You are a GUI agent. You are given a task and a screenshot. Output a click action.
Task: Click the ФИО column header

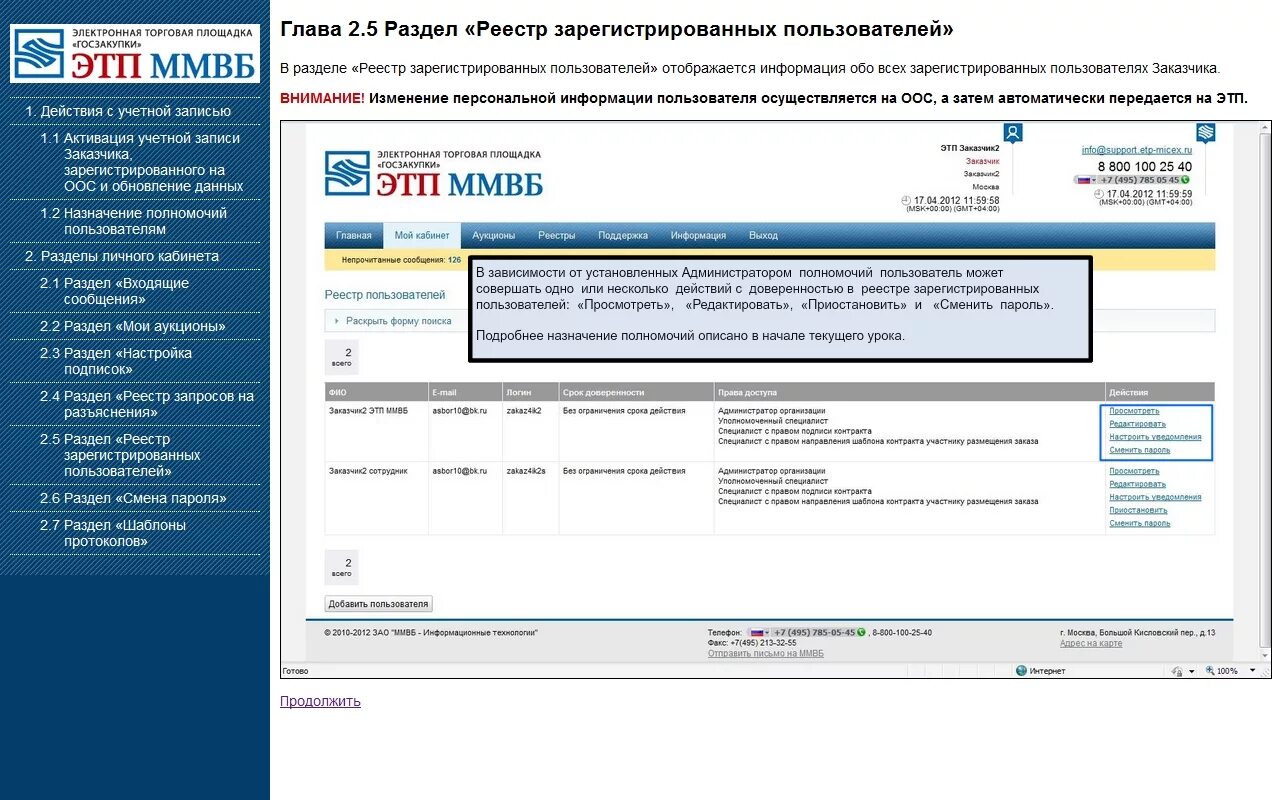[x=376, y=392]
